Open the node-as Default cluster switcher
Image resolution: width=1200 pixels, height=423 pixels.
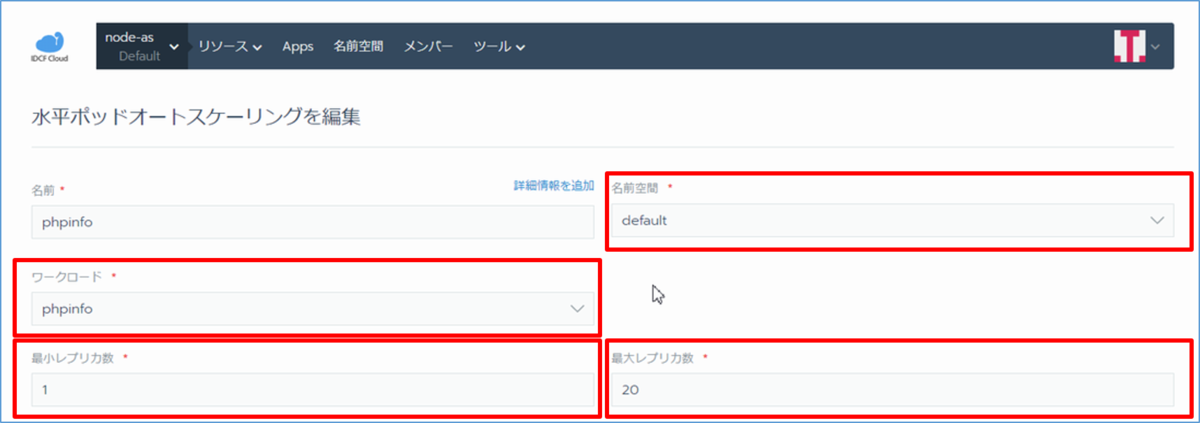point(141,46)
